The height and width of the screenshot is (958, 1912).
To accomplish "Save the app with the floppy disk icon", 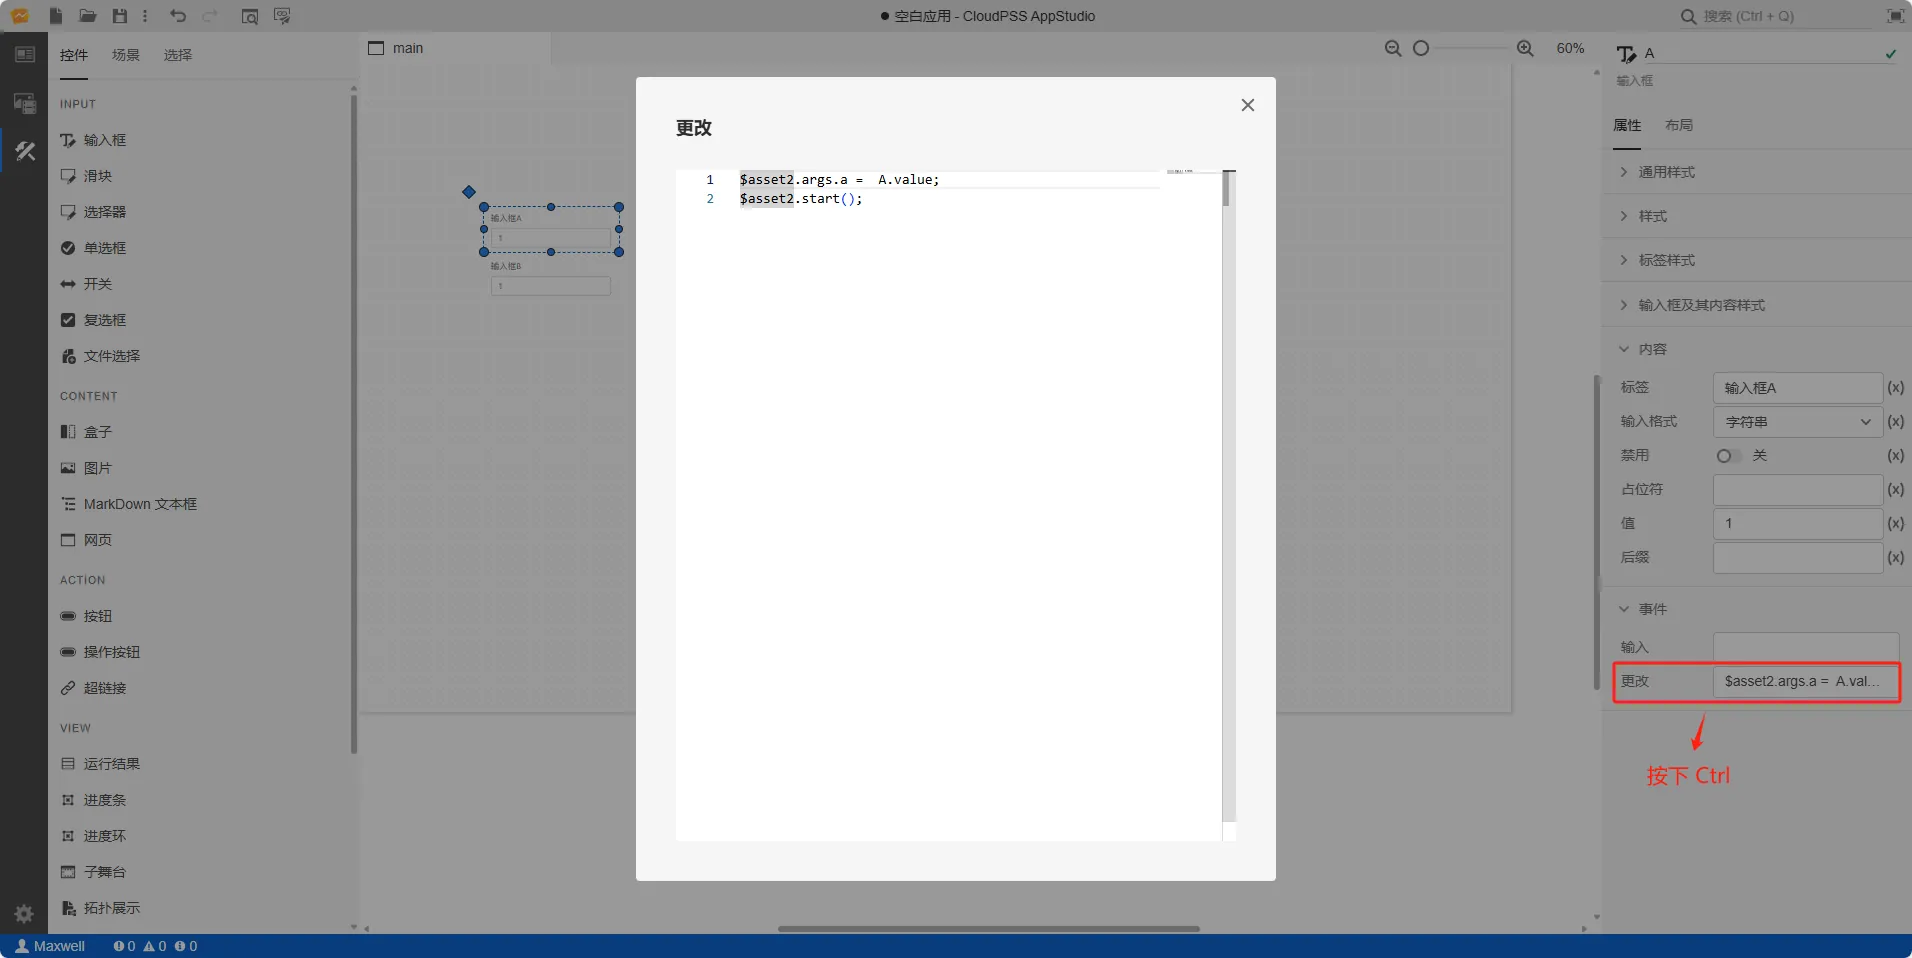I will pyautogui.click(x=120, y=16).
